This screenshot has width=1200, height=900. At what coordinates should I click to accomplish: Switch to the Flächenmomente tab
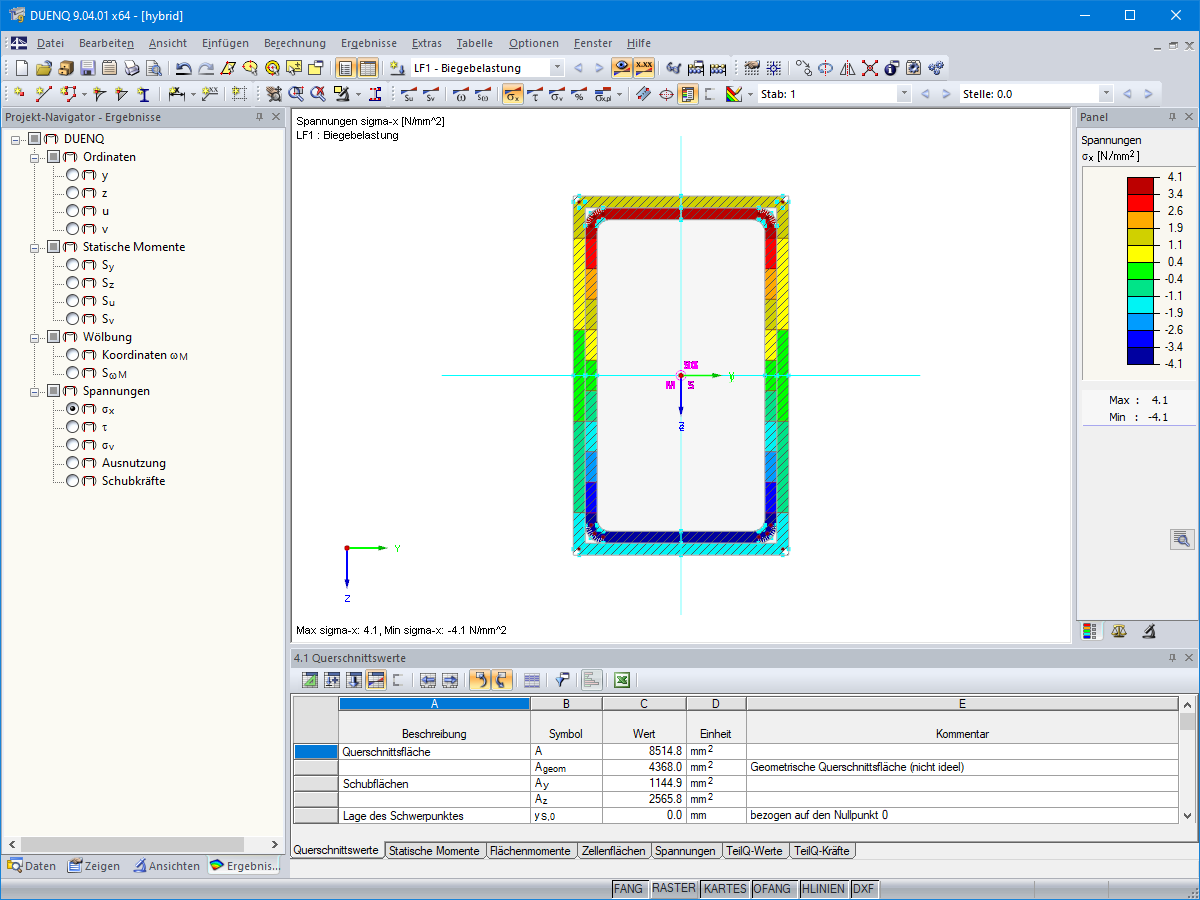tap(531, 851)
